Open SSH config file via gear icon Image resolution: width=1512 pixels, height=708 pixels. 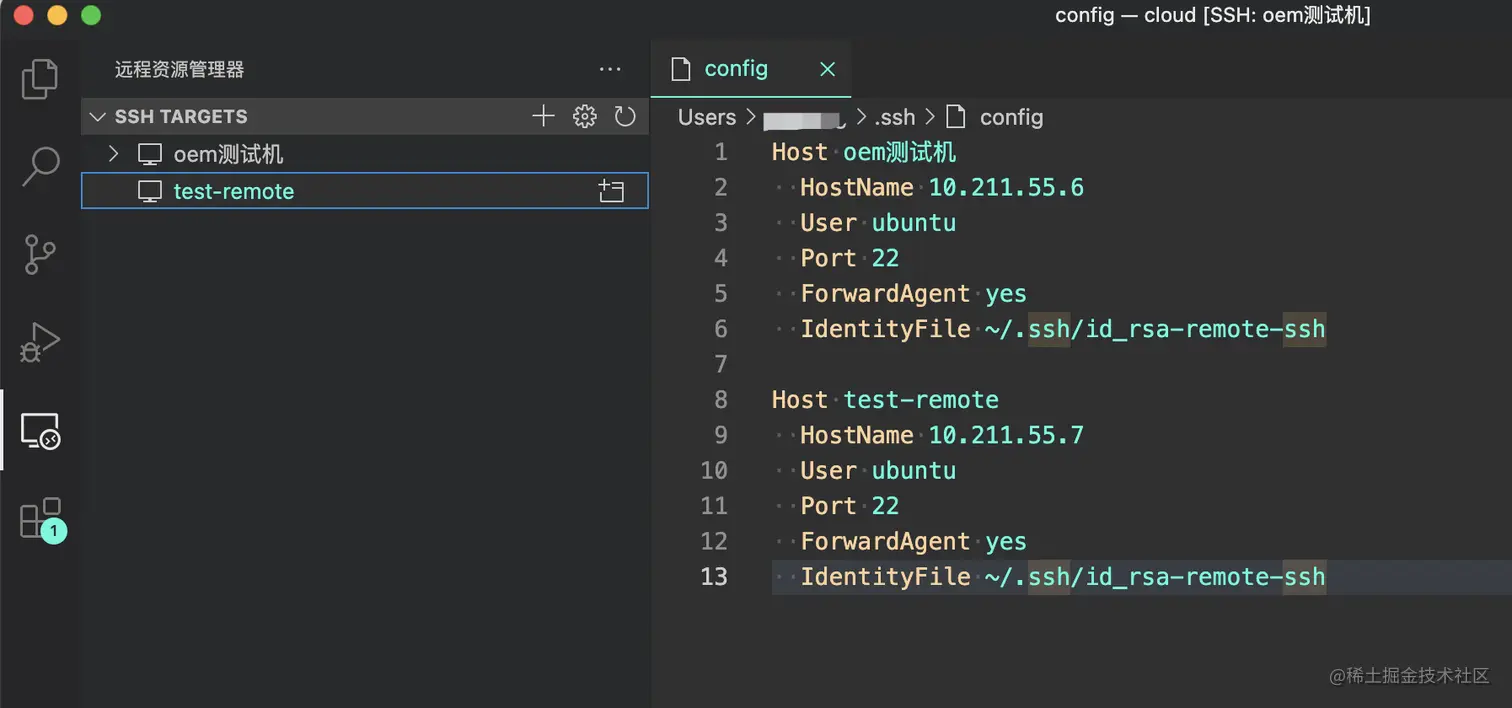584,117
